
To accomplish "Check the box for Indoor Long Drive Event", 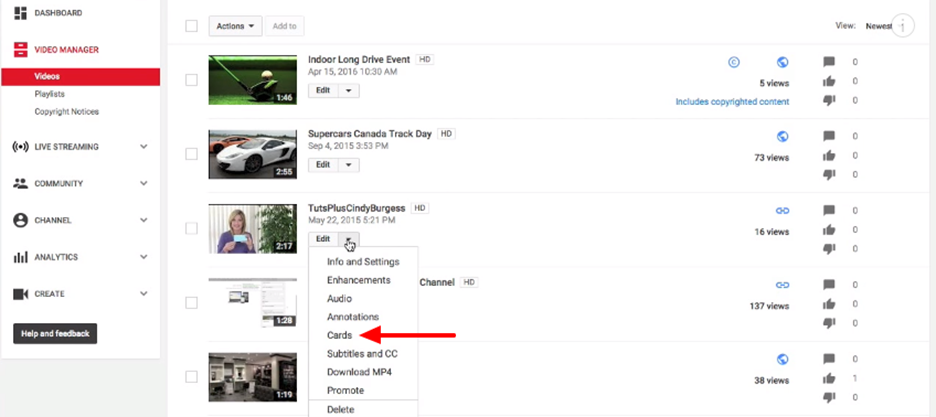I will coord(191,80).
